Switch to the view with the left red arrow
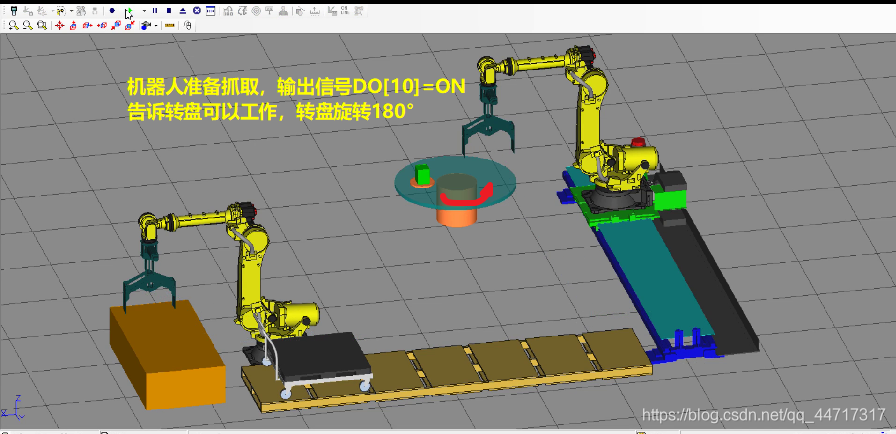 (x=102, y=26)
